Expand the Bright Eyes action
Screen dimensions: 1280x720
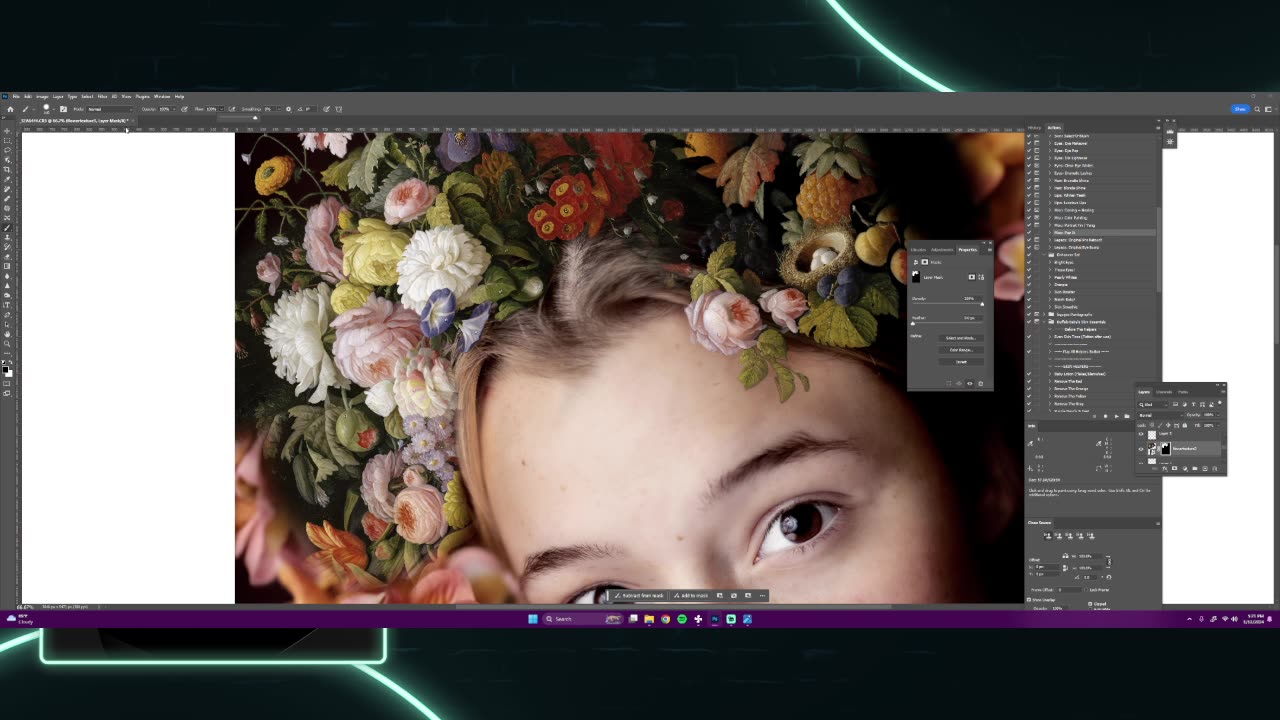[x=1050, y=262]
